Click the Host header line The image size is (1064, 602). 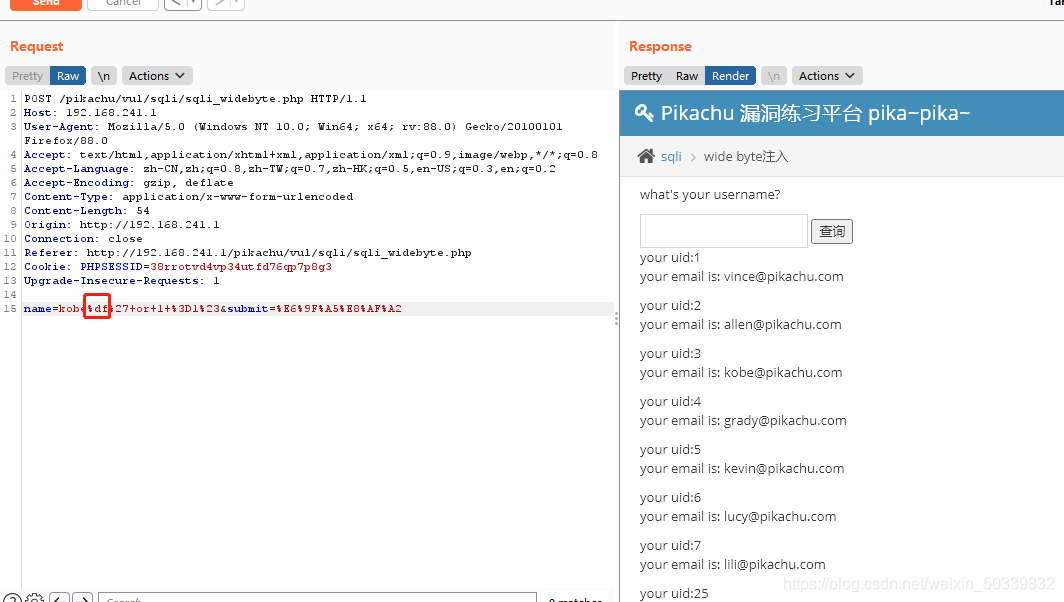(90, 113)
